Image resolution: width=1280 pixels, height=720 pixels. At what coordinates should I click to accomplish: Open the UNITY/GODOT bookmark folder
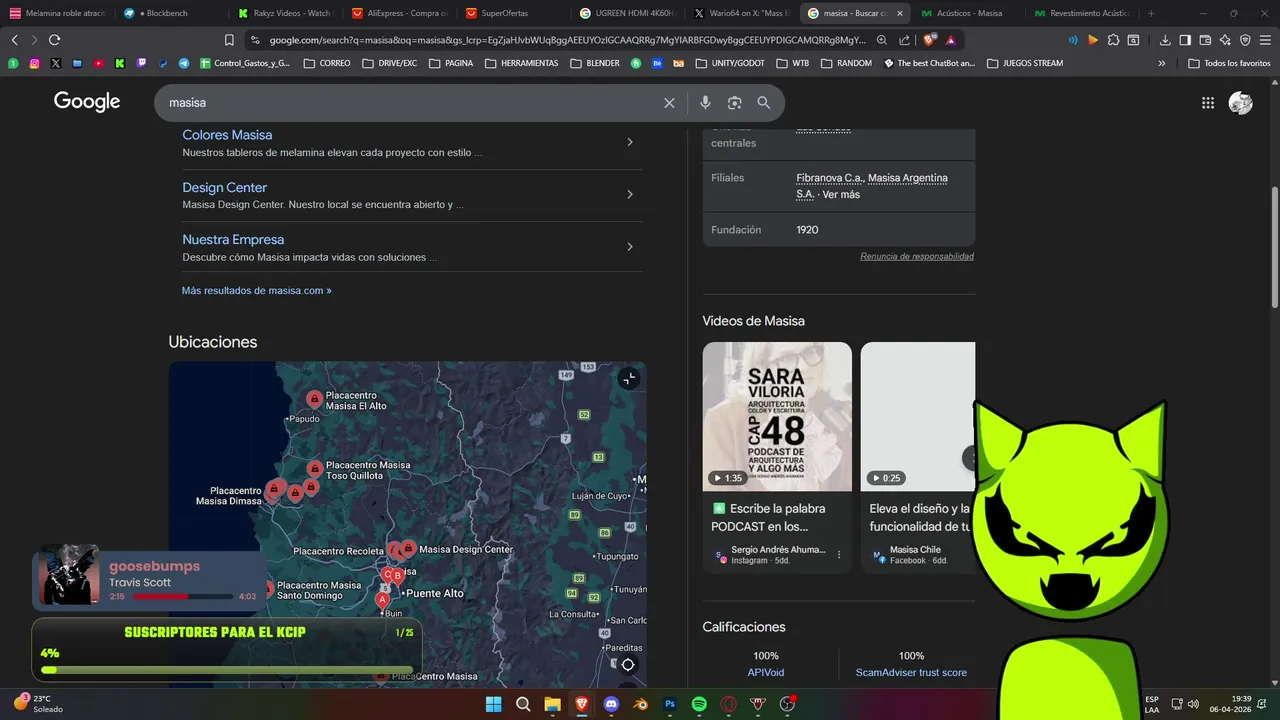click(x=731, y=63)
